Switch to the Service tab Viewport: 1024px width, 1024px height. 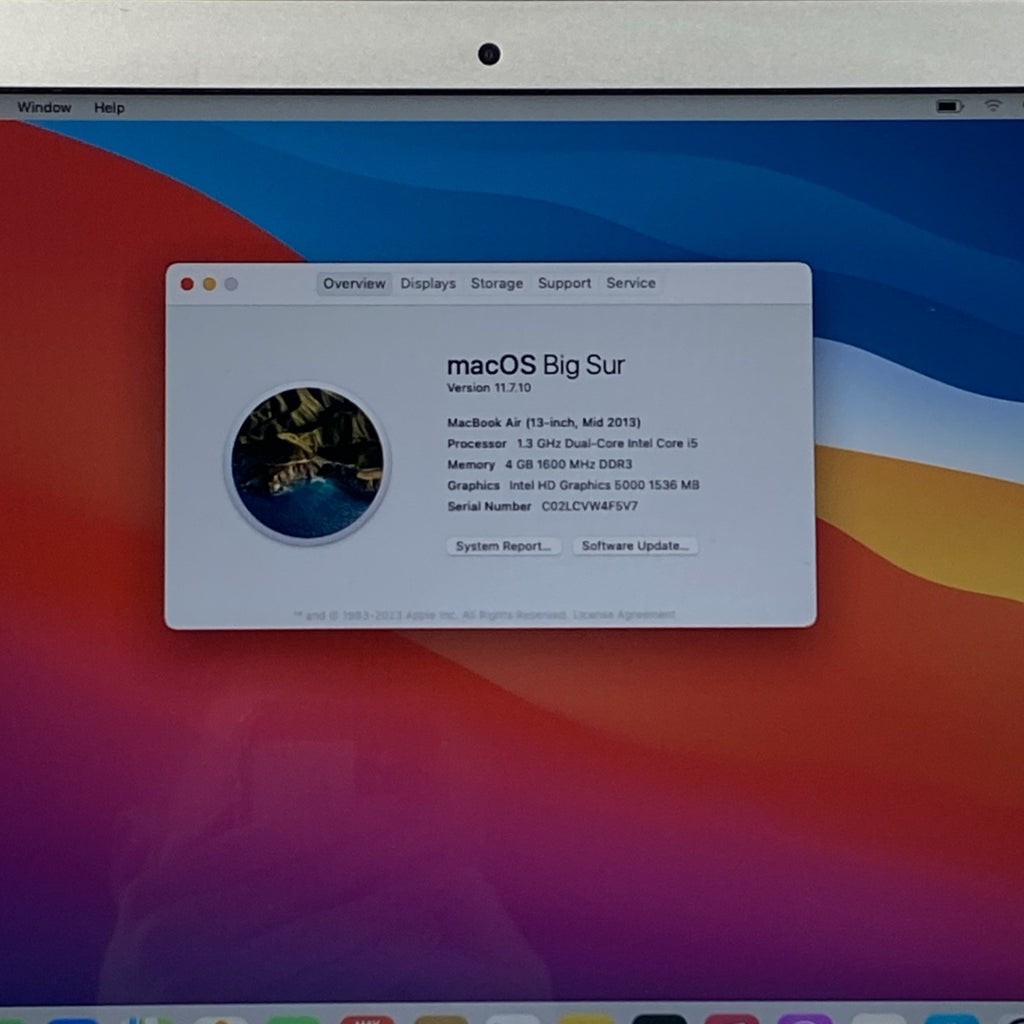[x=630, y=283]
